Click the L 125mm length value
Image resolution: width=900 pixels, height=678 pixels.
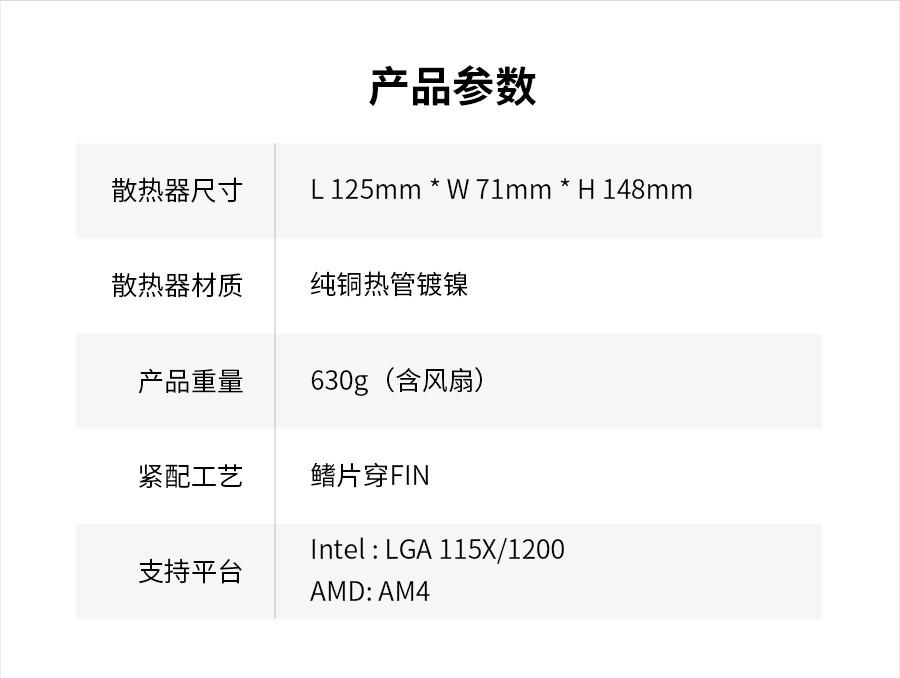pos(365,190)
